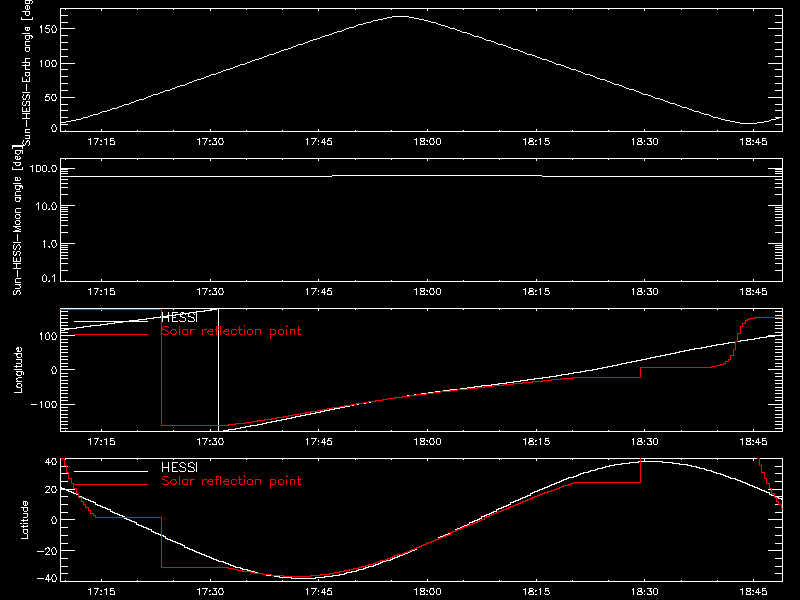Click white HESSI legend line sample in Latitude plot
The height and width of the screenshot is (600, 800).
(x=111, y=471)
